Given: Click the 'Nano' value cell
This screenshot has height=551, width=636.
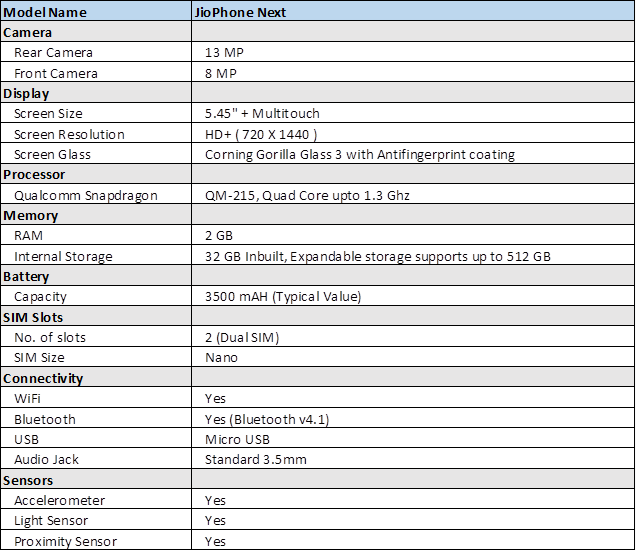Looking at the screenshot, I should click(x=413, y=357).
